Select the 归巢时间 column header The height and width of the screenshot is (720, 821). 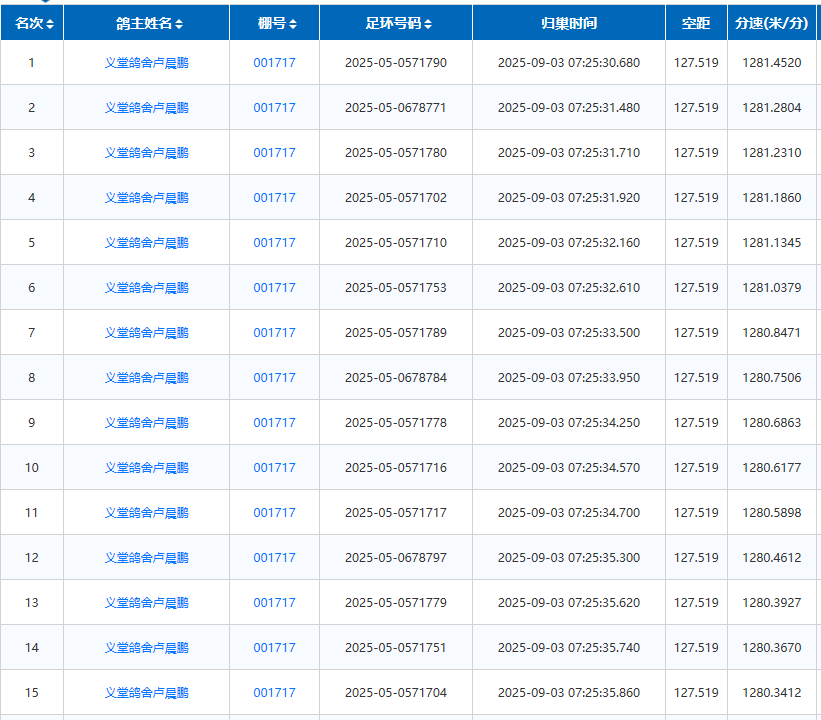(x=568, y=23)
